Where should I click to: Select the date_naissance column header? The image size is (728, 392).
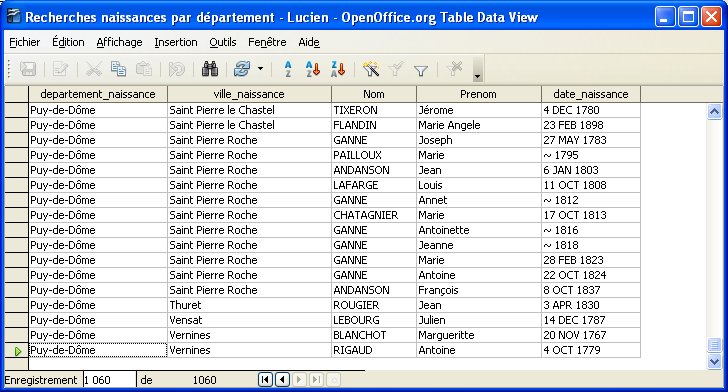[x=591, y=94]
